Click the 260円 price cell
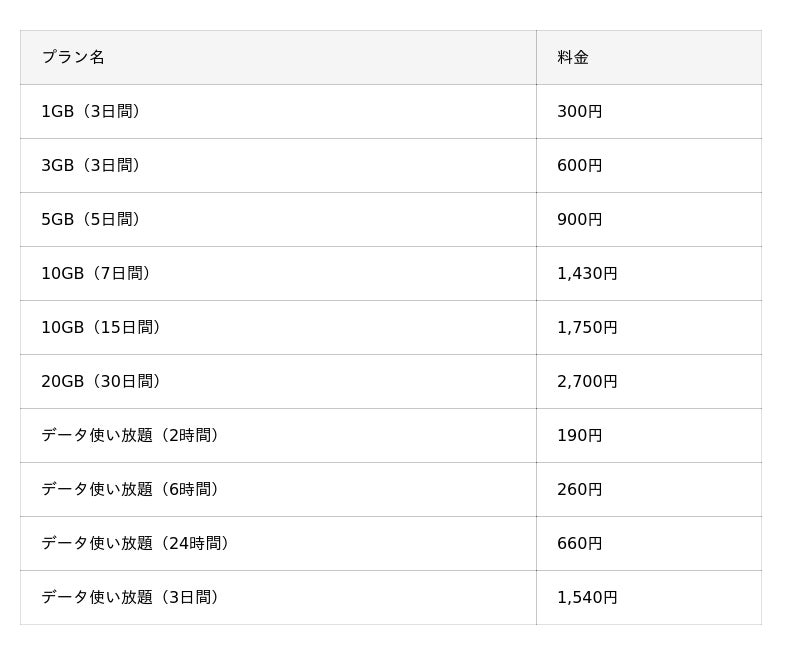800x655 pixels. 580,489
